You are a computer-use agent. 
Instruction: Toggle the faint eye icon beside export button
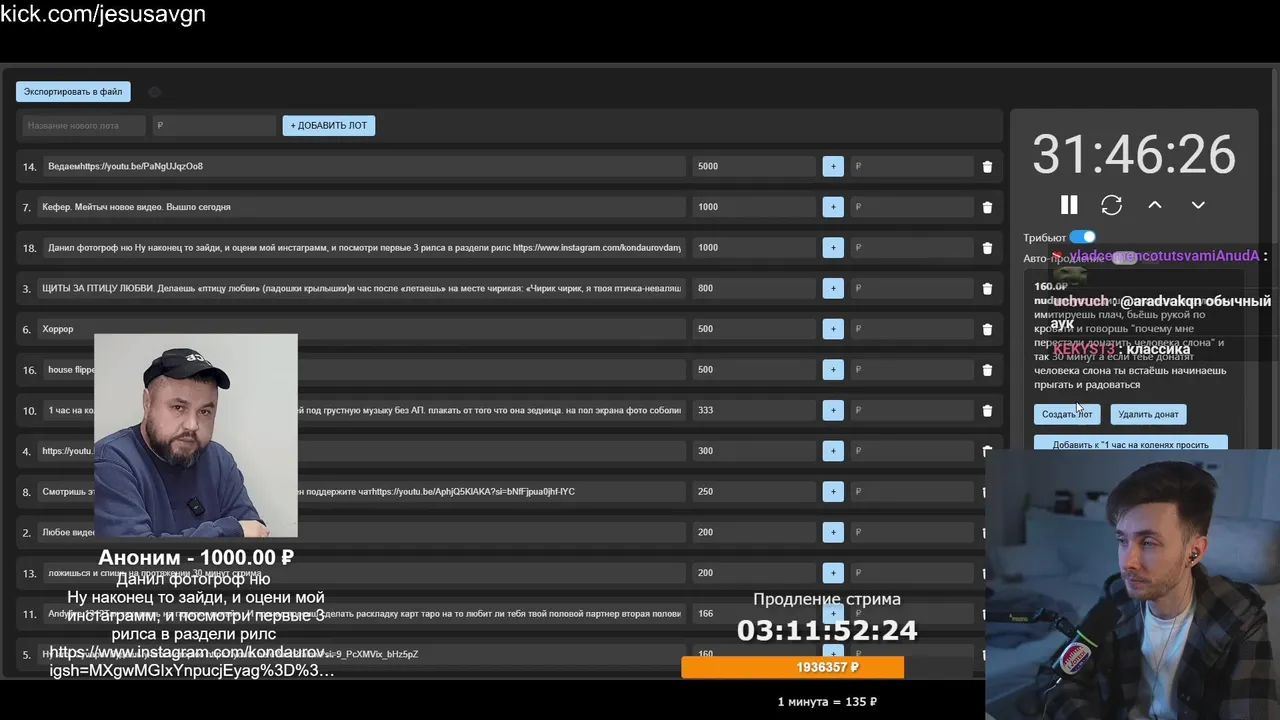[154, 92]
